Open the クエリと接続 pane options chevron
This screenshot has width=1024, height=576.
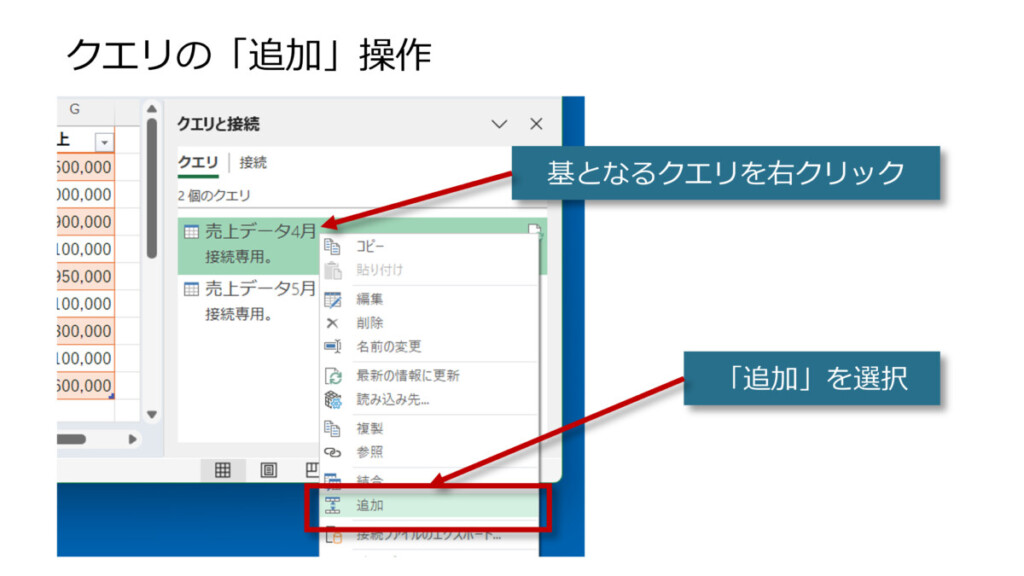500,124
